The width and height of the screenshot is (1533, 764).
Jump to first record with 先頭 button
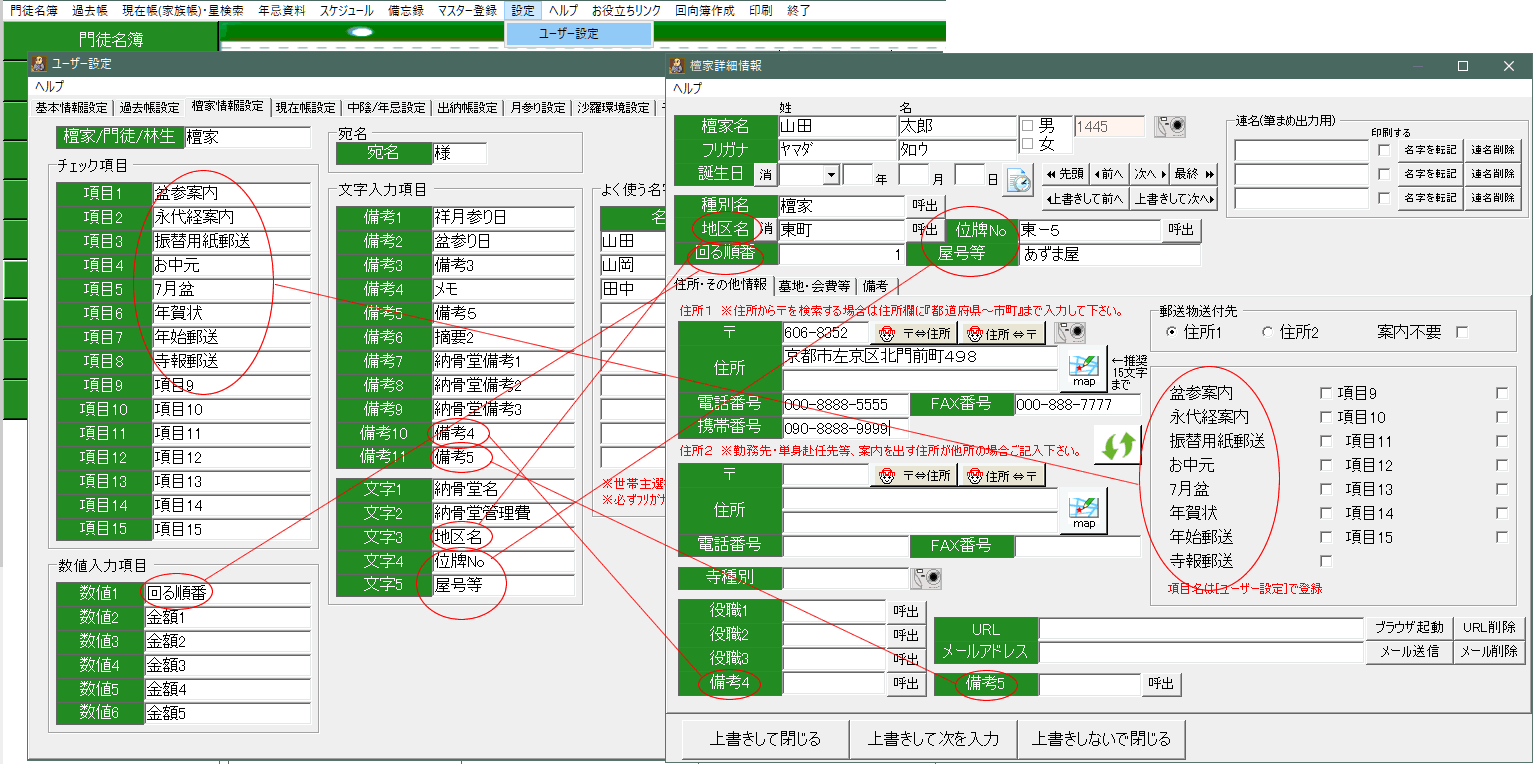(x=1064, y=173)
